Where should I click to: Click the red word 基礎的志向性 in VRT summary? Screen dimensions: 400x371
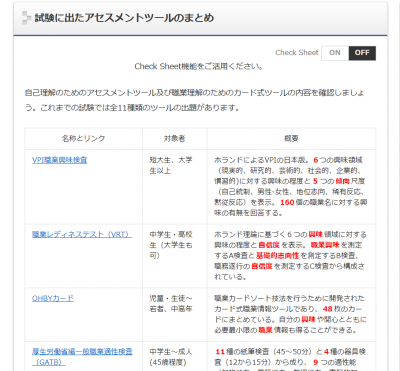click(277, 256)
